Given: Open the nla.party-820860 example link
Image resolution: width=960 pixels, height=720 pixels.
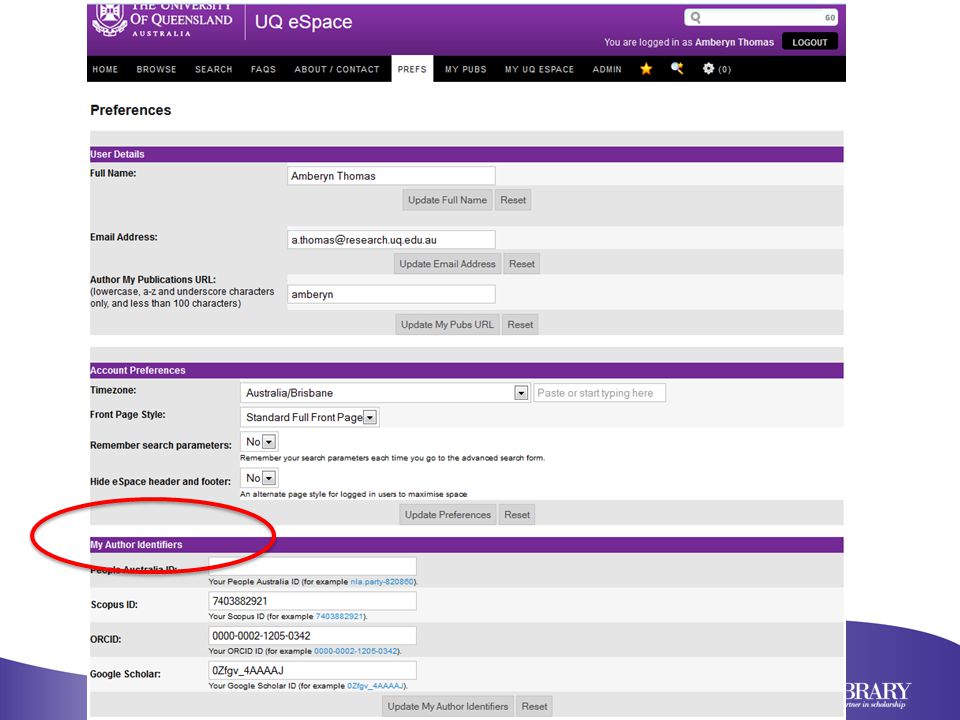Looking at the screenshot, I should (x=382, y=582).
